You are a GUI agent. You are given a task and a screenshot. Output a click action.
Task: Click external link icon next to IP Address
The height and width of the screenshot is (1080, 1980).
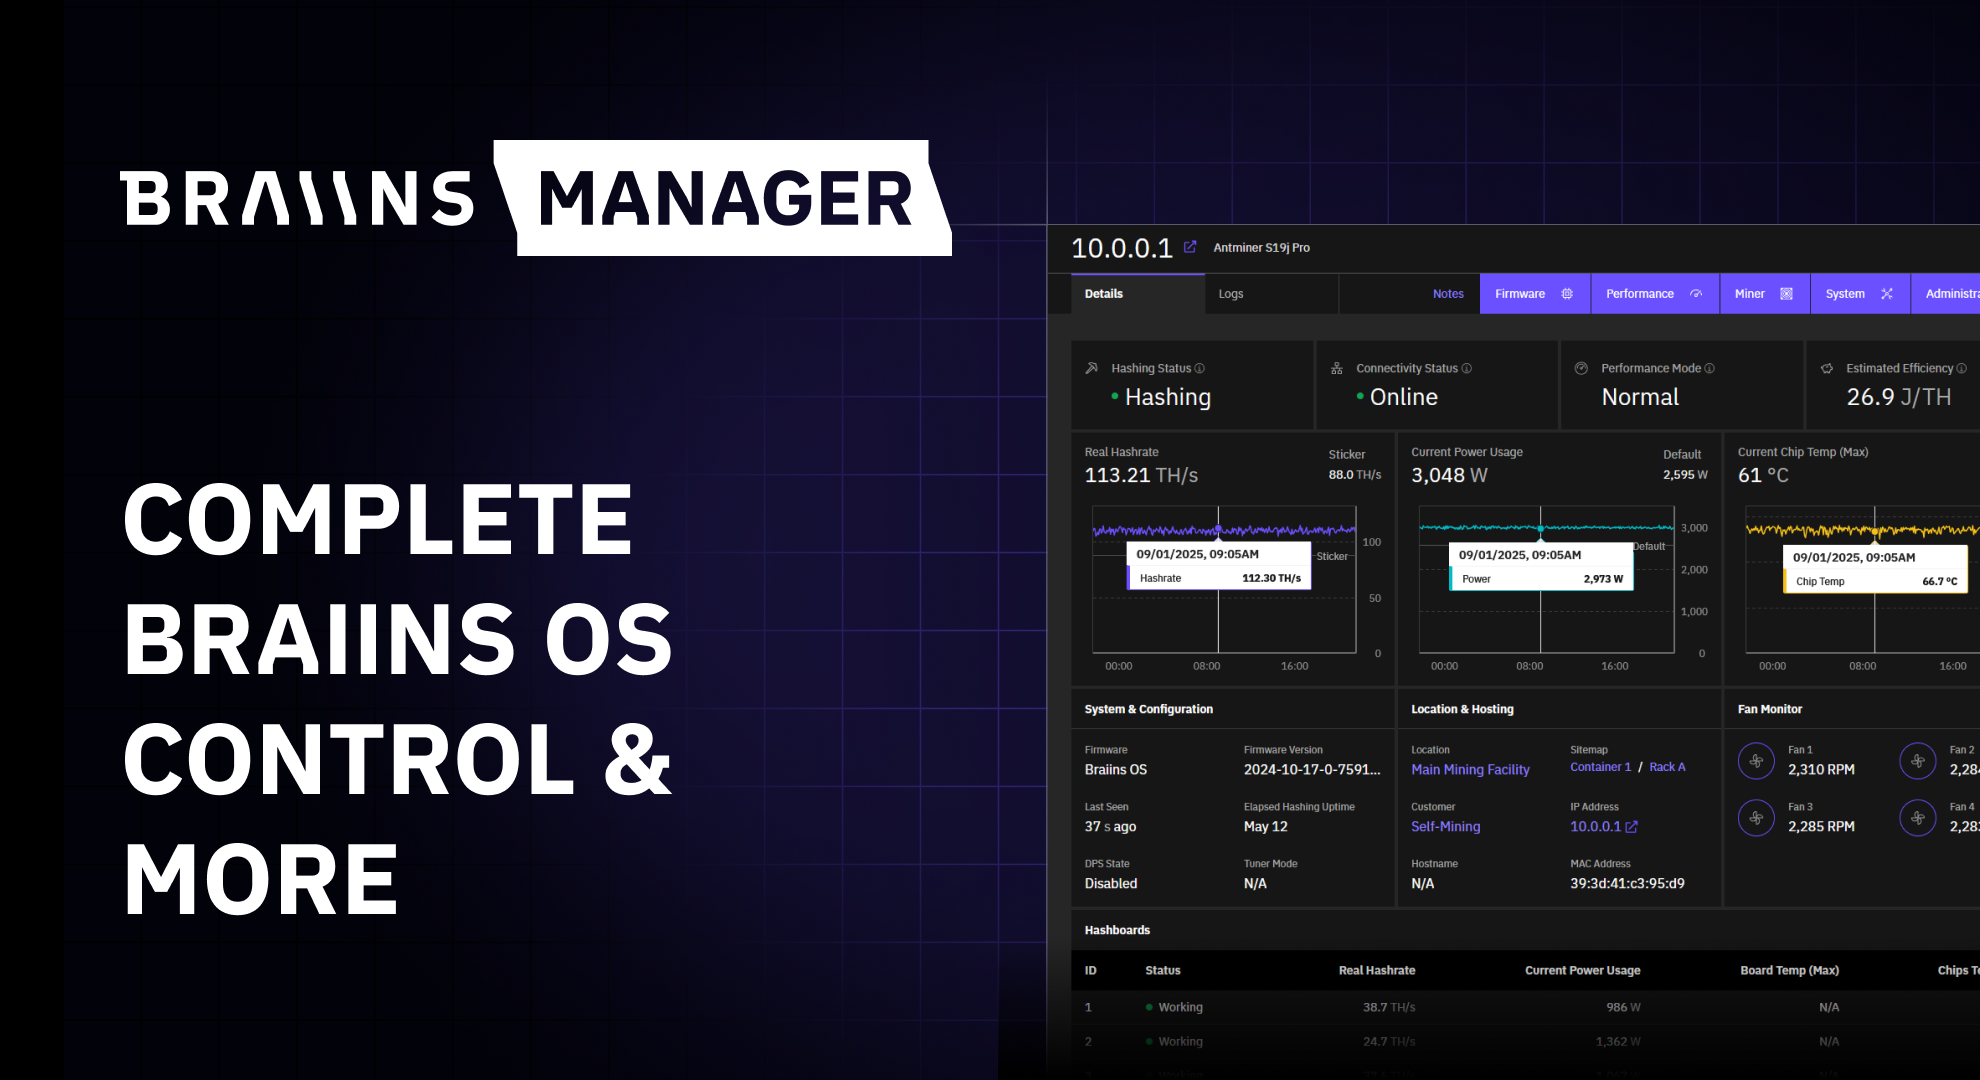tap(1632, 827)
